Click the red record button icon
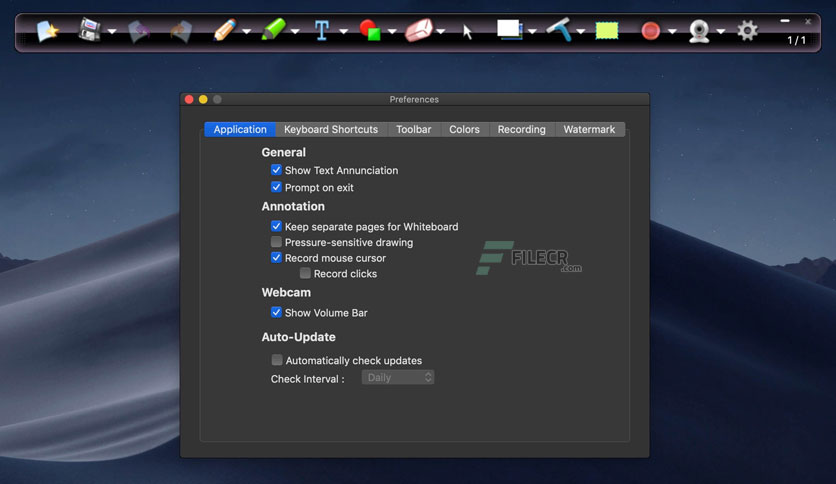The image size is (836, 484). pyautogui.click(x=650, y=31)
